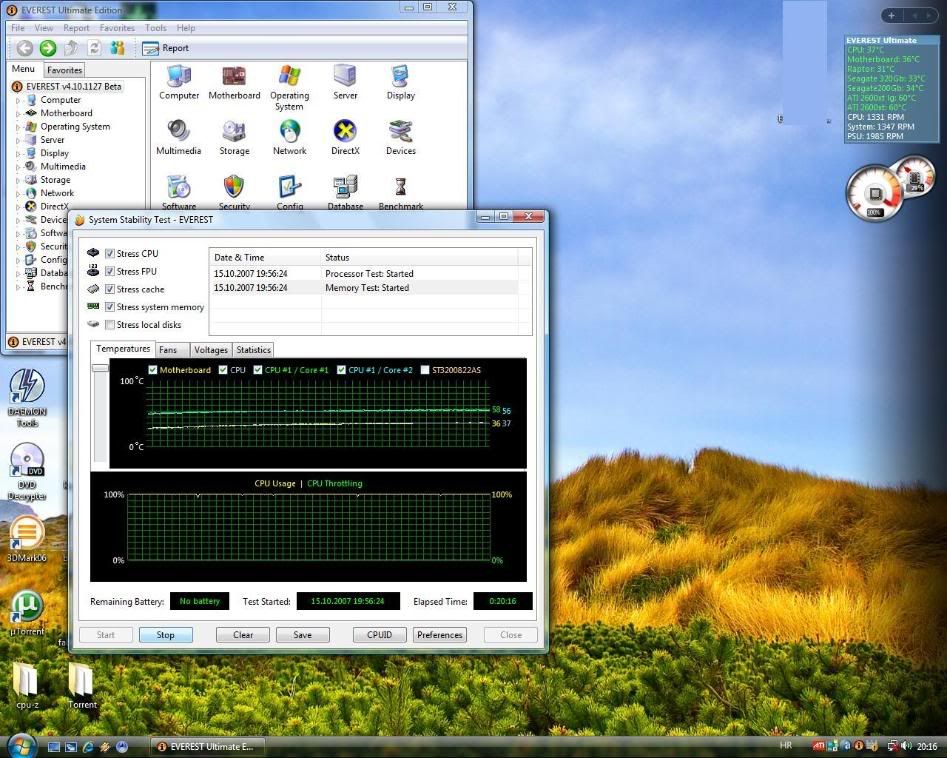
Task: Click the Windows Start orb
Action: [22, 746]
